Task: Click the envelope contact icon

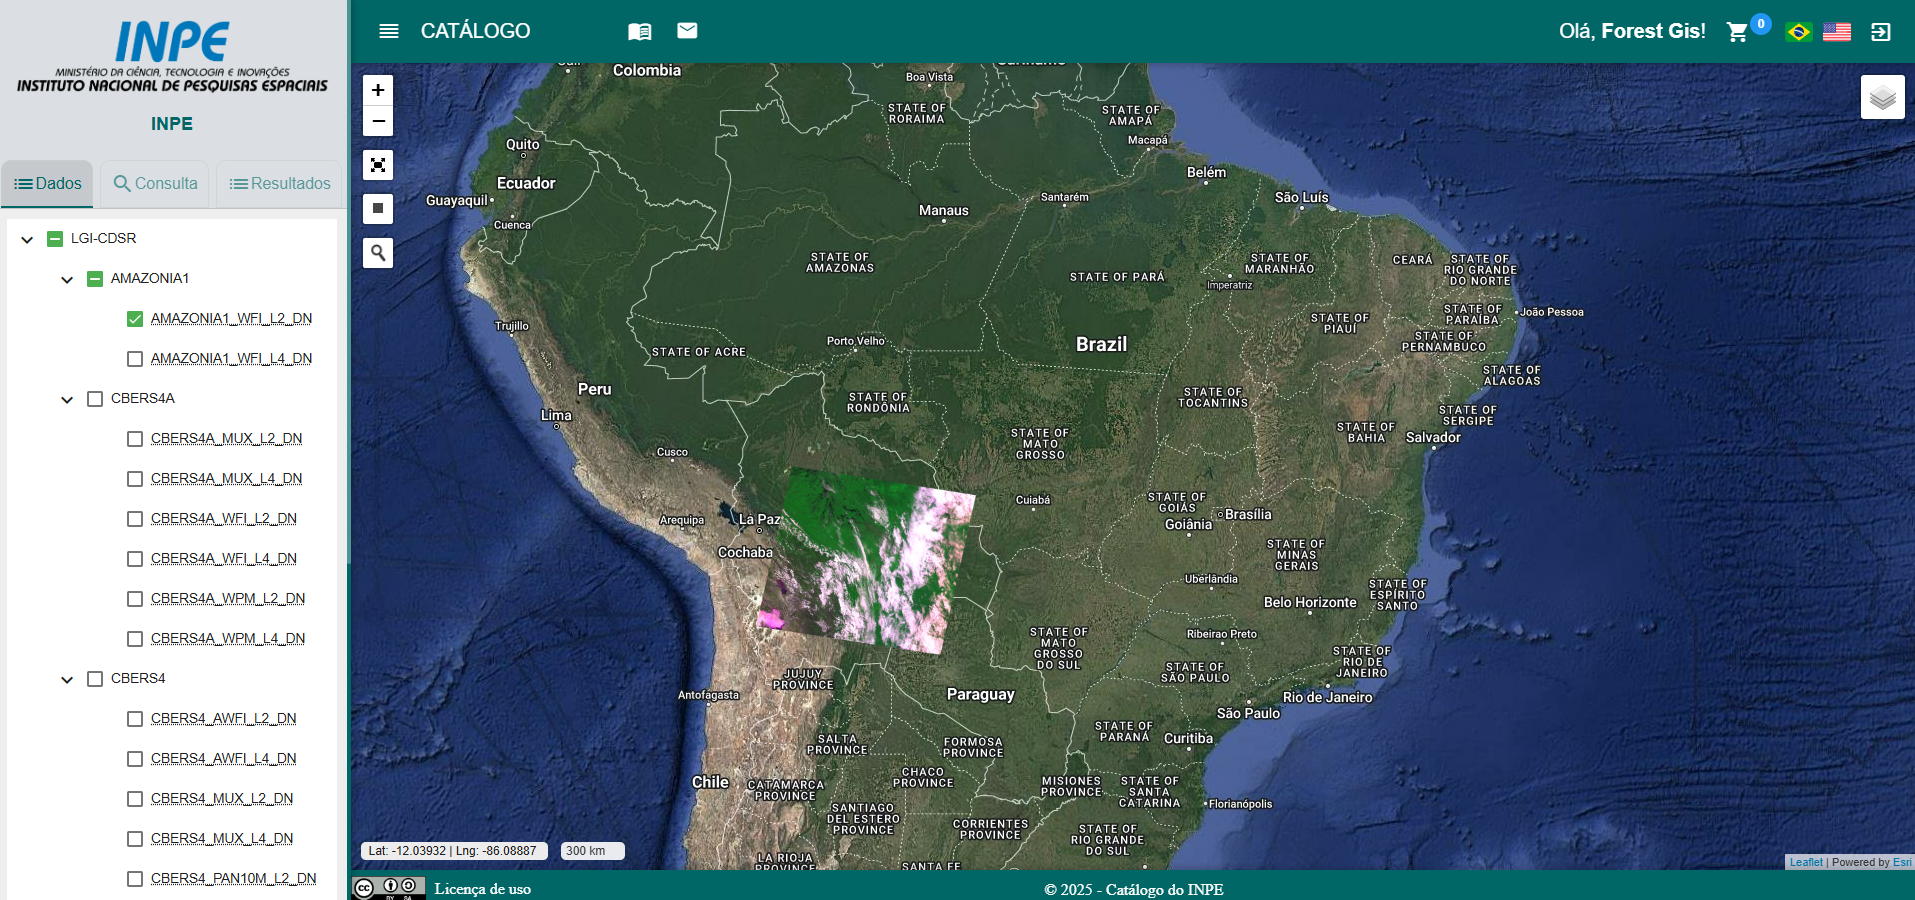Action: [x=687, y=31]
